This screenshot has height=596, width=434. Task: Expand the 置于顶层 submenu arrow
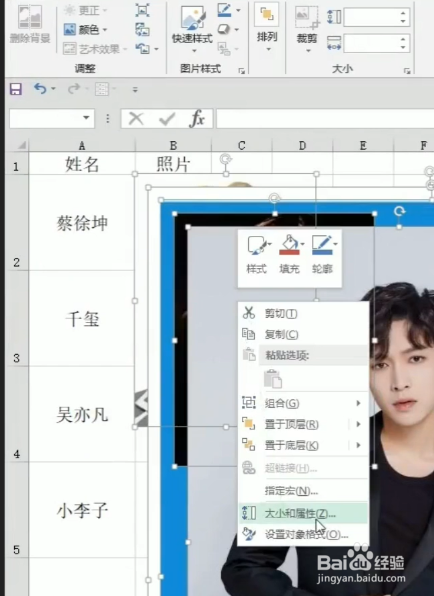358,424
